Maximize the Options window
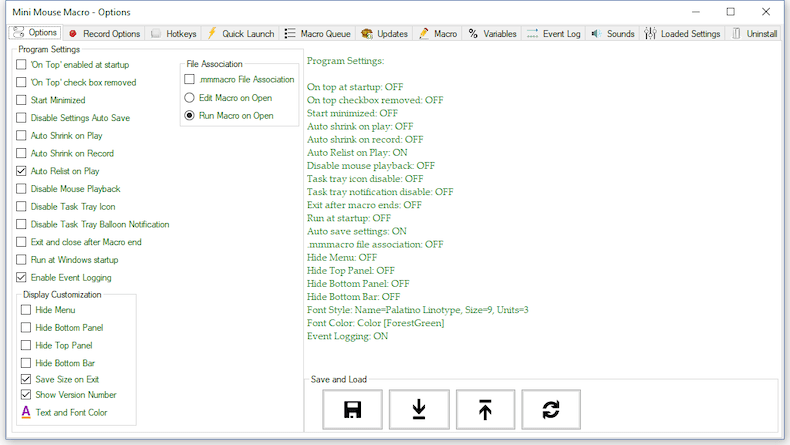The width and height of the screenshot is (790, 445). pyautogui.click(x=731, y=12)
